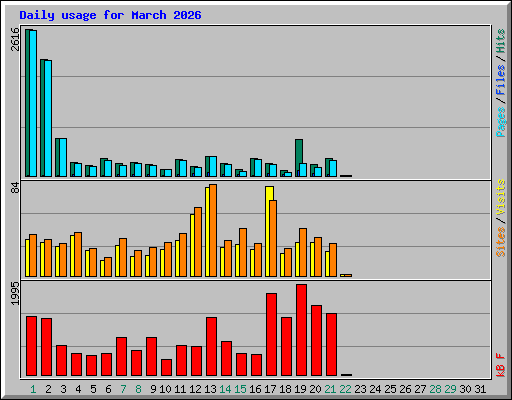Click the green day 22 label

click(x=345, y=389)
